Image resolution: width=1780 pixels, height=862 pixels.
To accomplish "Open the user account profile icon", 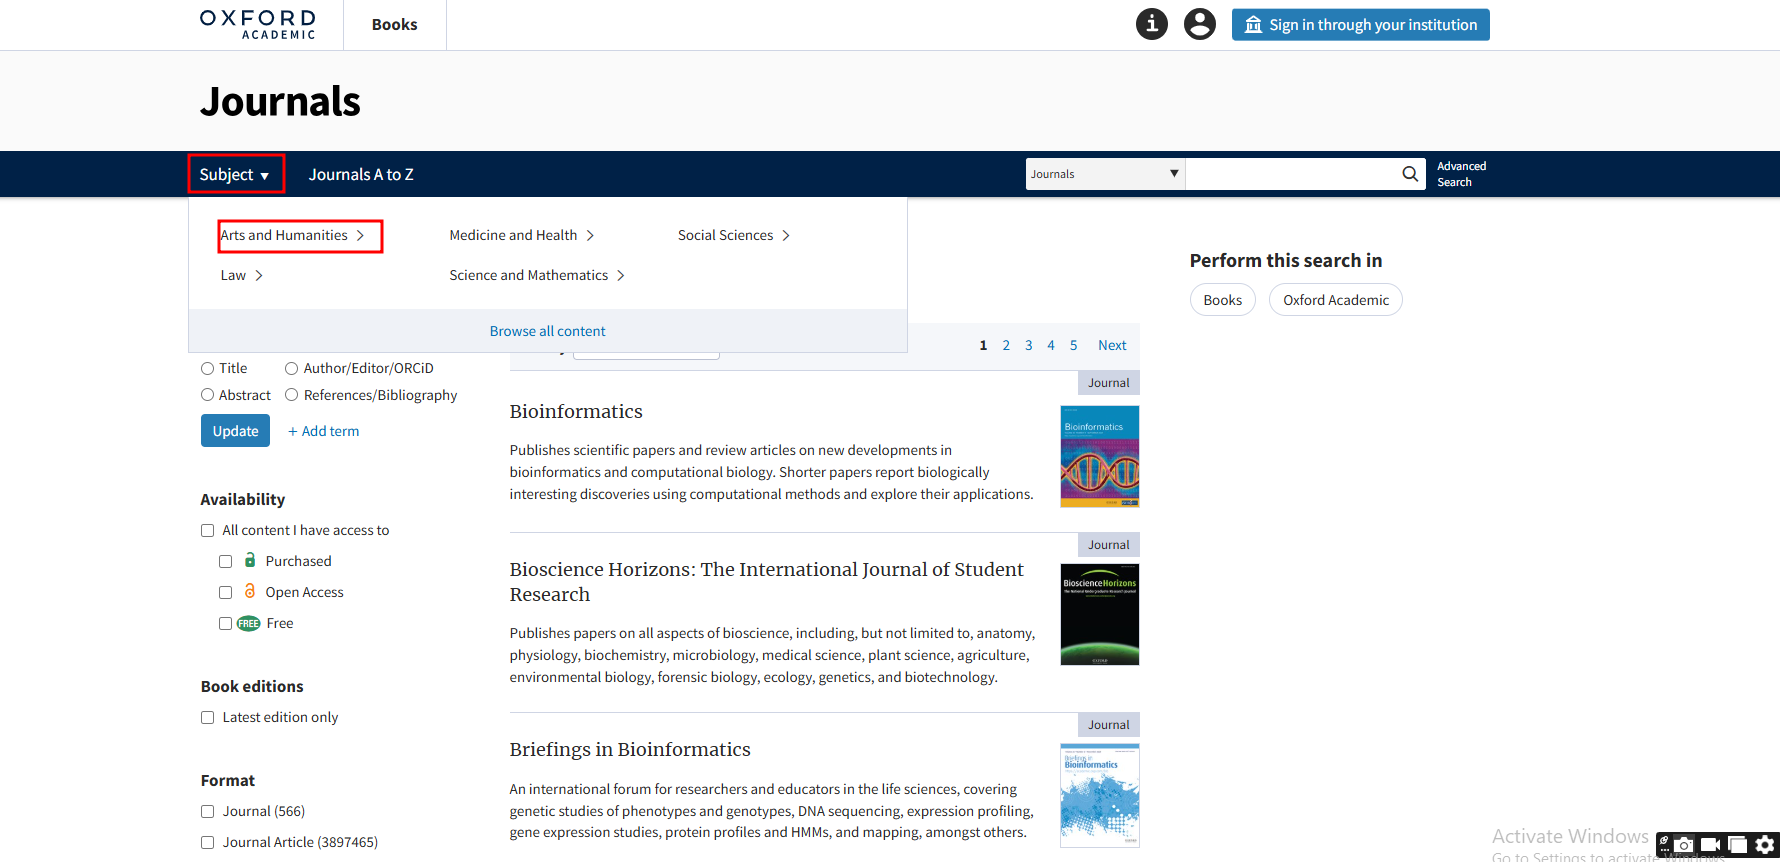I will 1199,24.
